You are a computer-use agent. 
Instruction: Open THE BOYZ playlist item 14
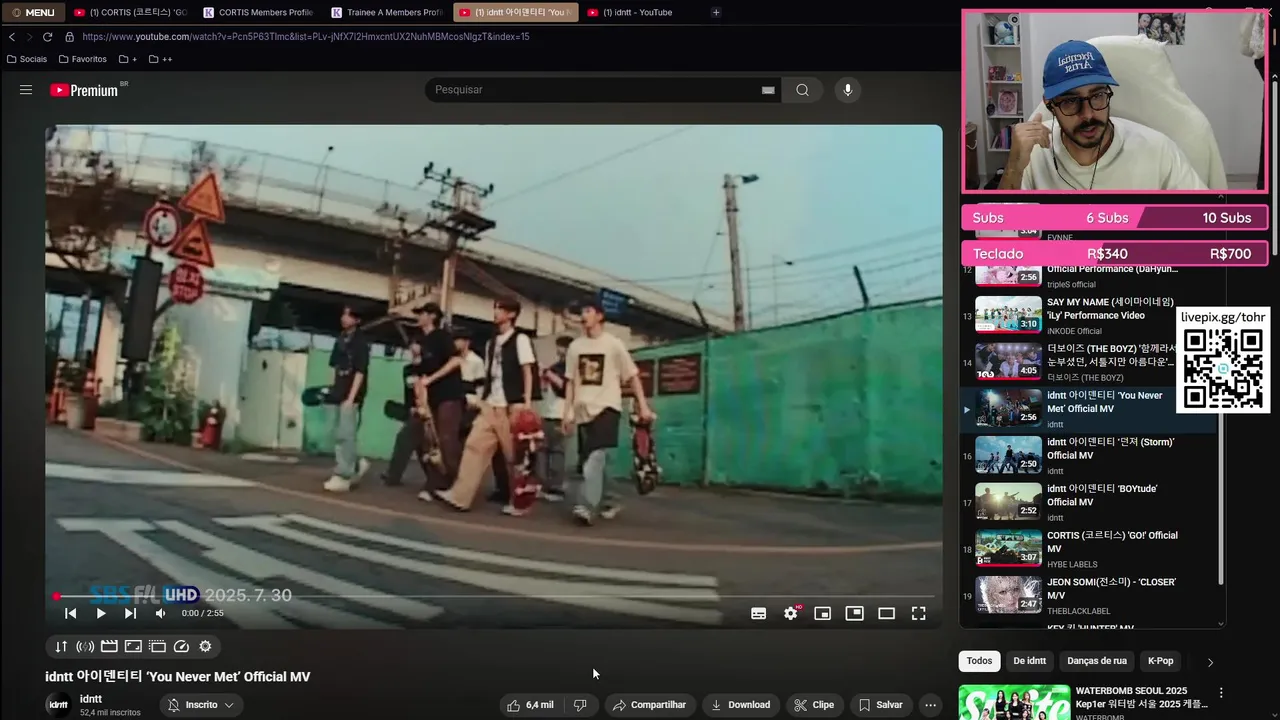point(1089,362)
